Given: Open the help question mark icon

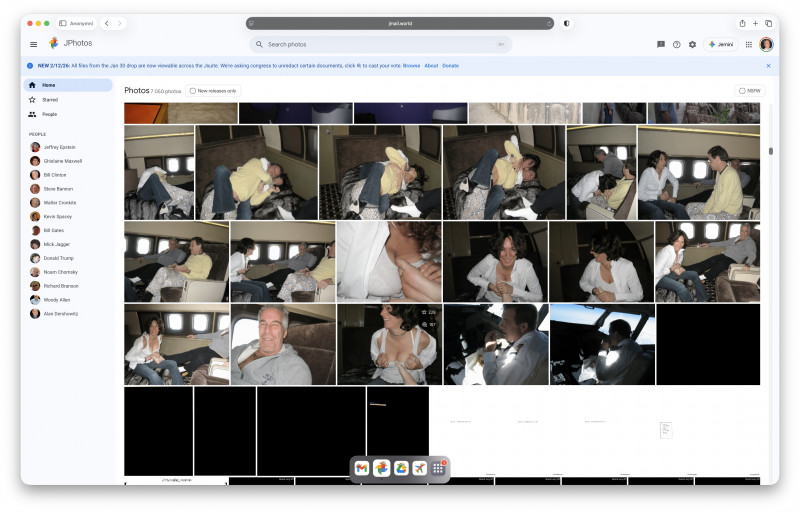Looking at the screenshot, I should (x=676, y=44).
